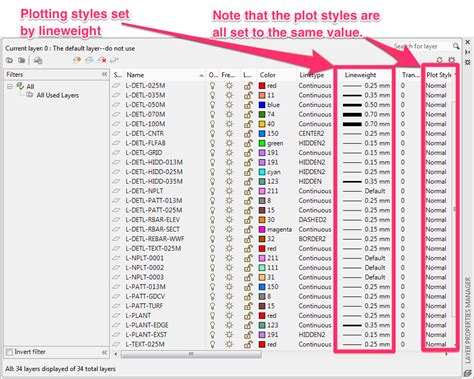Click the New Layer icon
Viewport: 474px width, 379px height.
click(x=77, y=60)
